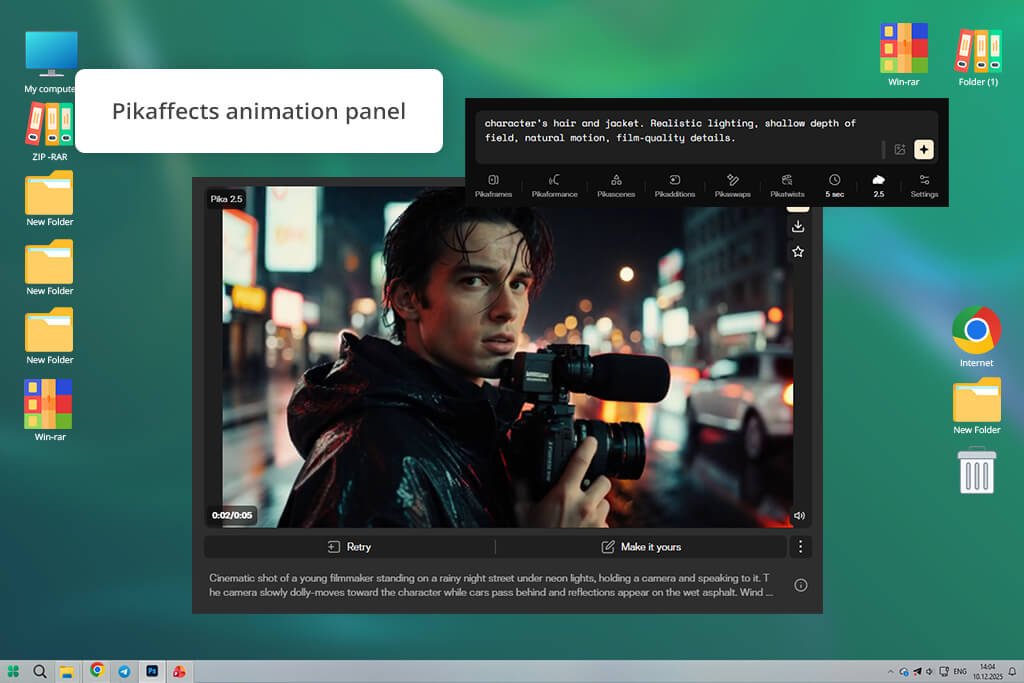The image size is (1024, 683).
Task: Open the My computer desktop icon
Action: click(x=50, y=62)
